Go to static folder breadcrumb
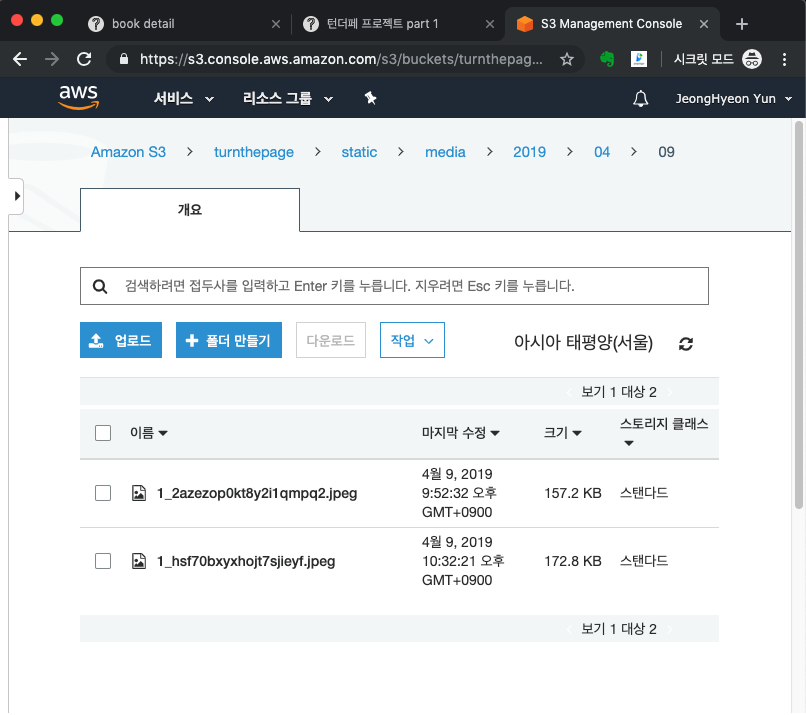Viewport: 806px width, 715px height. [x=359, y=152]
